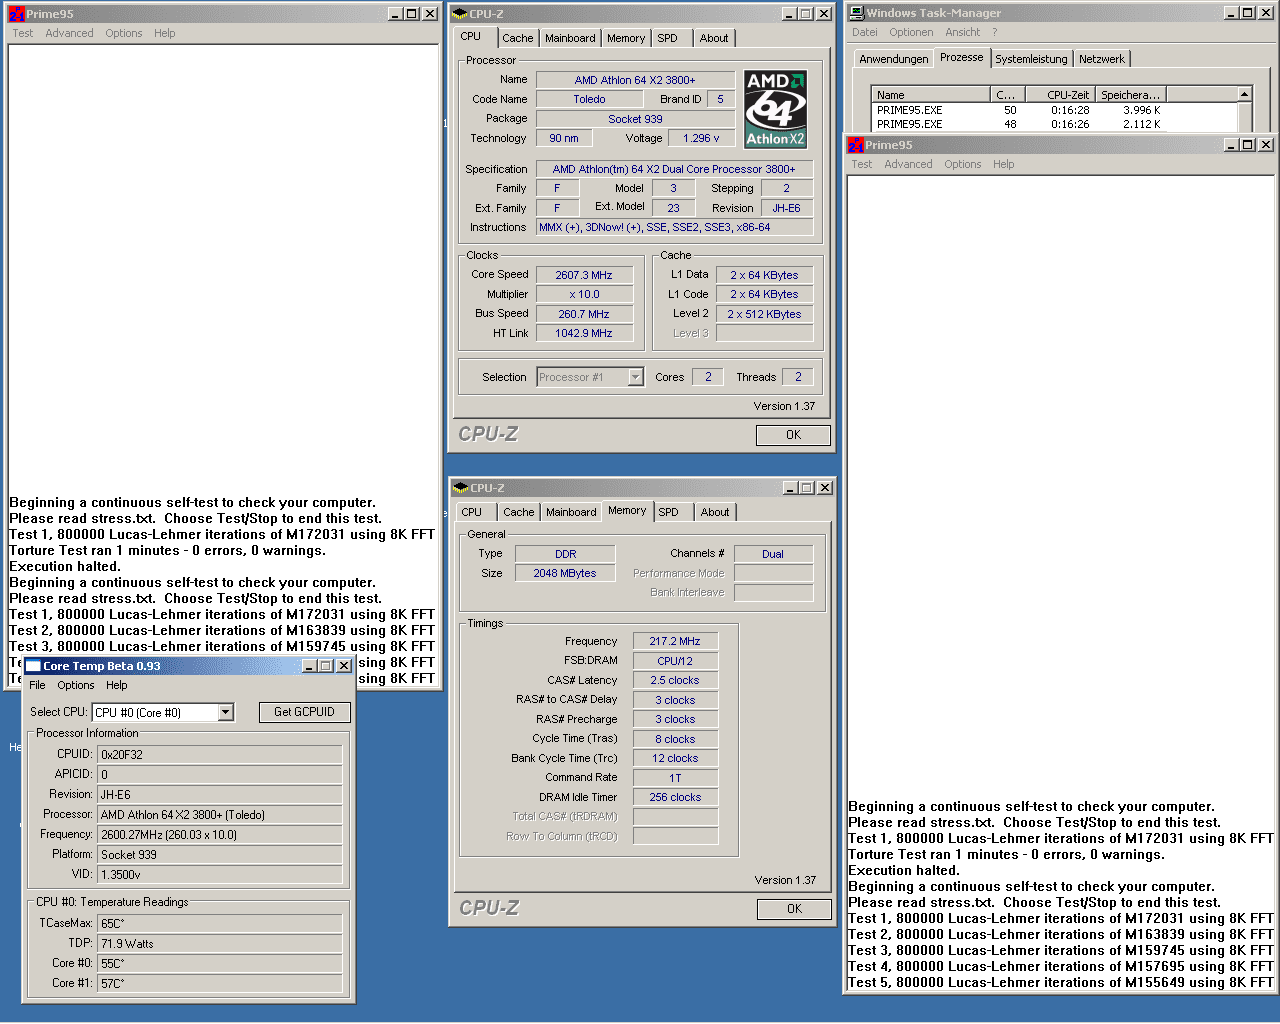Open Optionen menu in Task-Manager
Viewport: 1280px width, 1024px height.
point(911,32)
